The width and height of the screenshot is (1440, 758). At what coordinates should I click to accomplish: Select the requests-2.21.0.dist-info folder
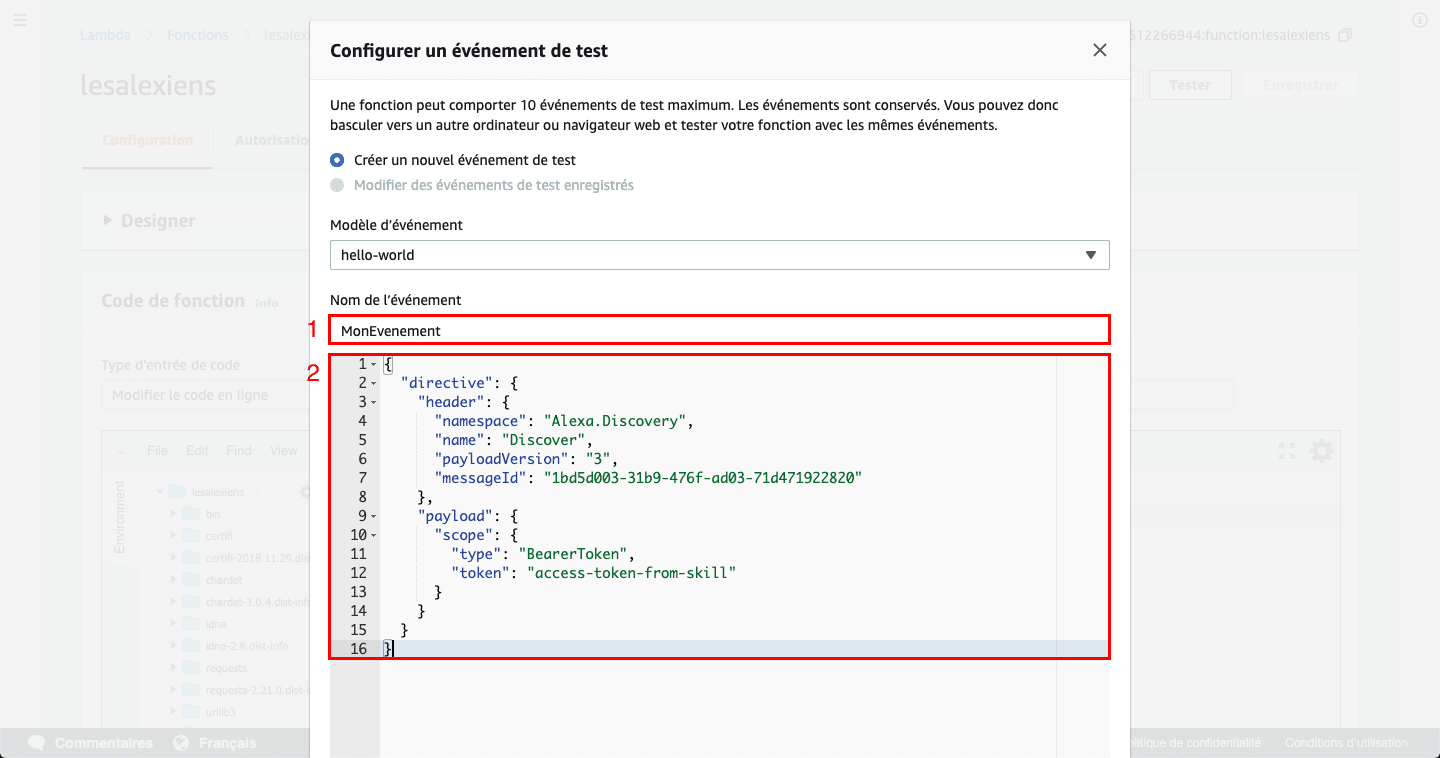click(258, 690)
